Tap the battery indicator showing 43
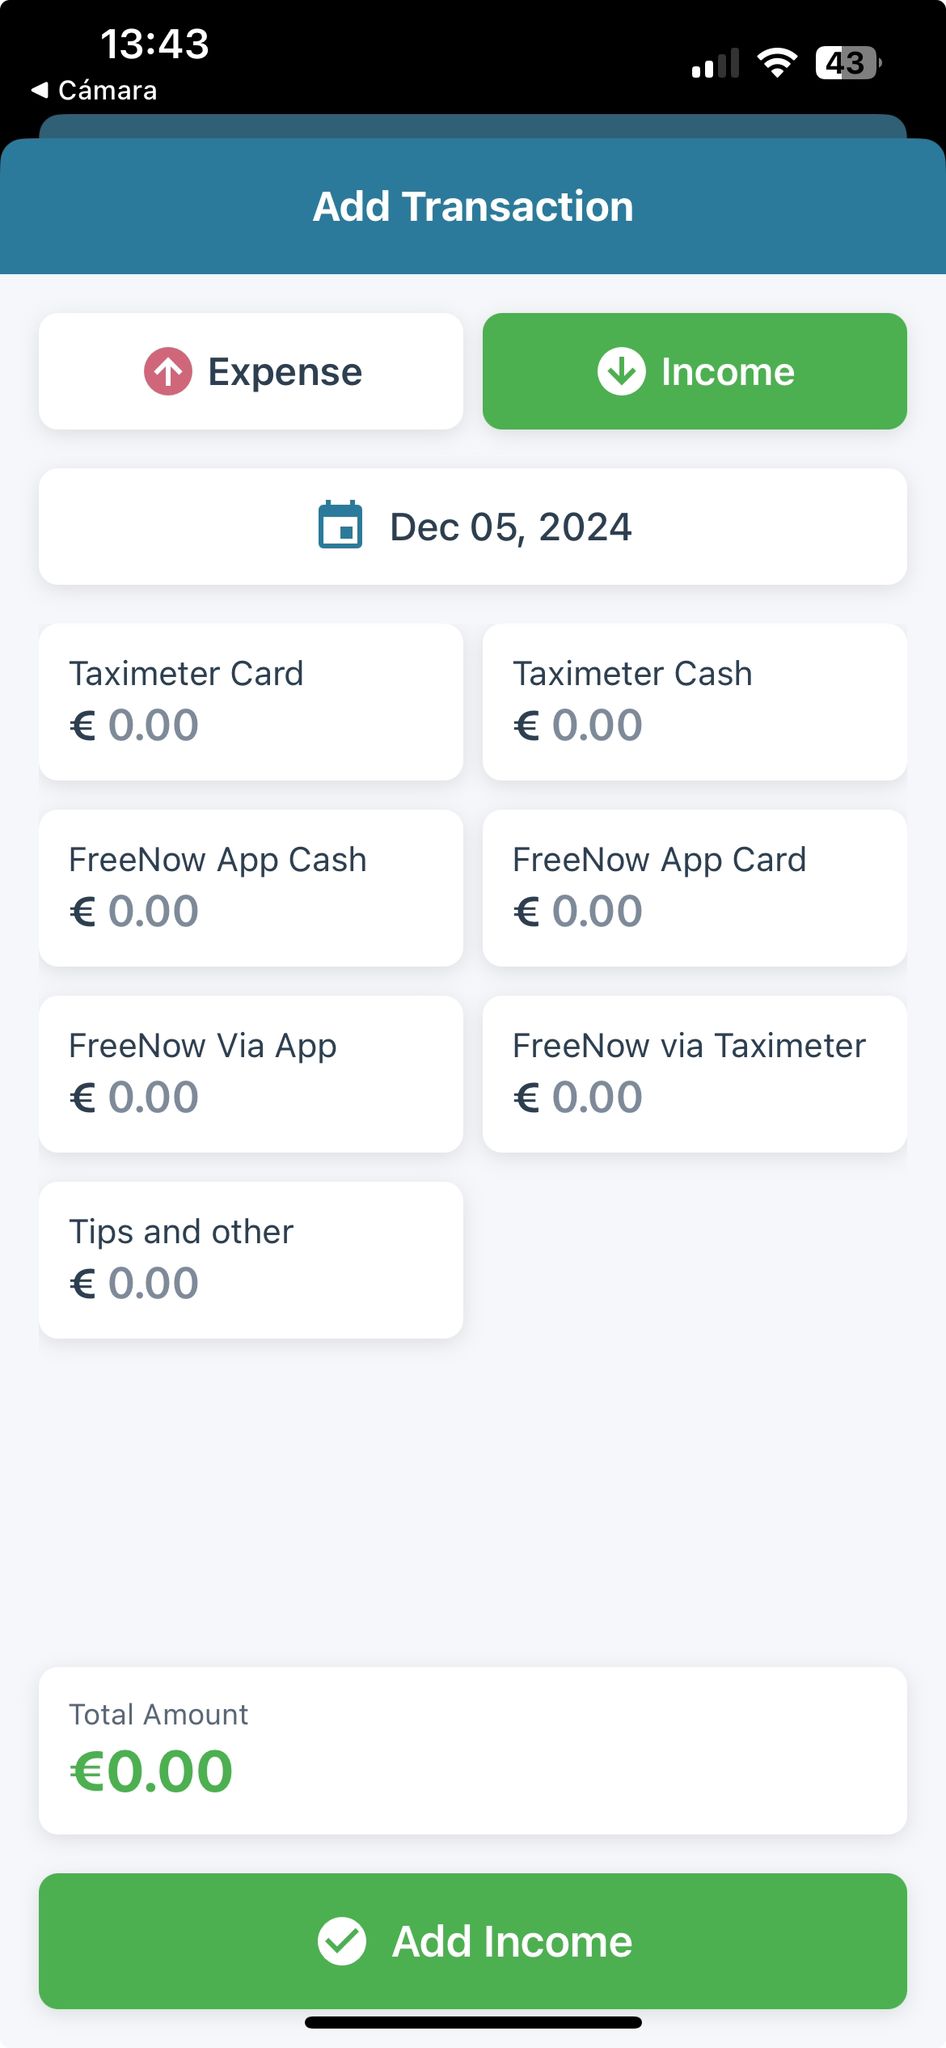Viewport: 946px width, 2048px height. coord(848,63)
